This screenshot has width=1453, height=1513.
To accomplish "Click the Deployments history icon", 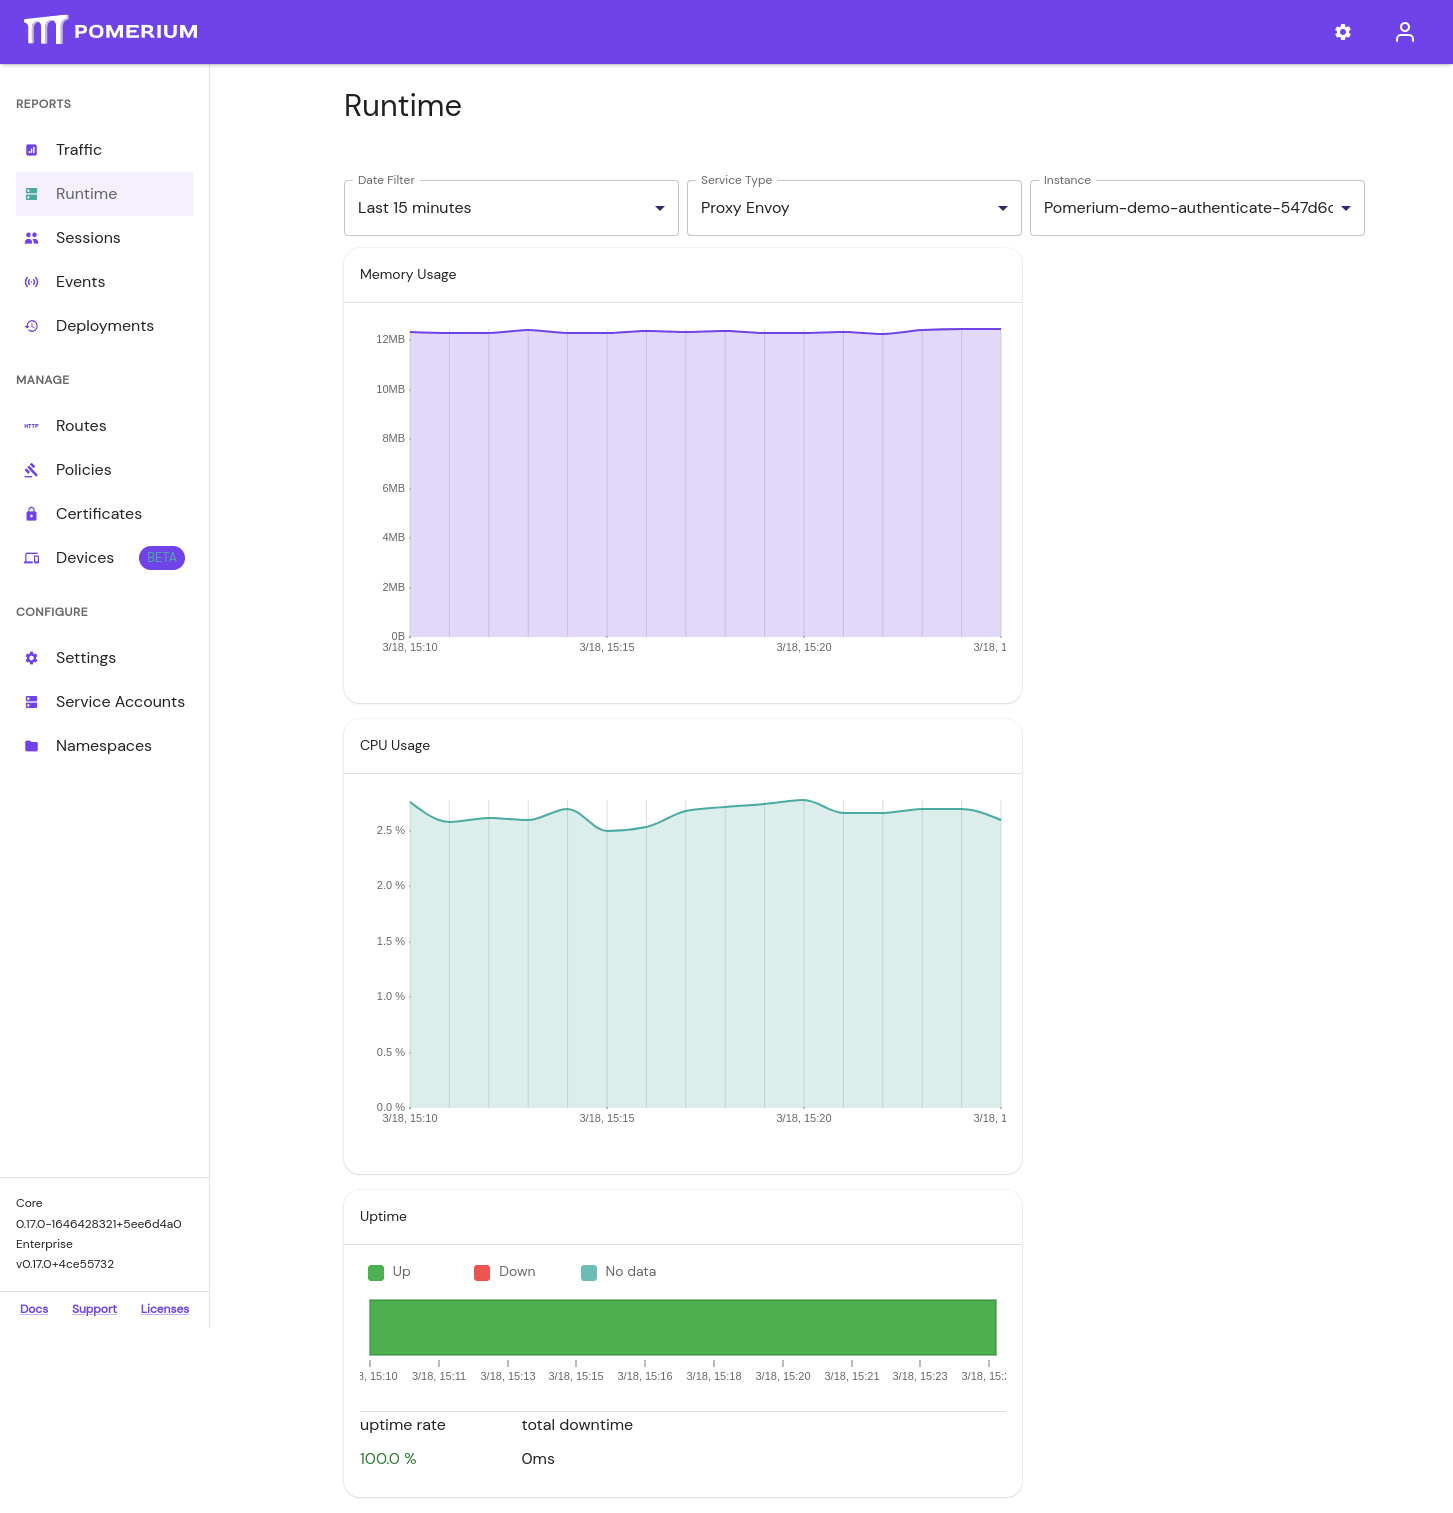I will [32, 326].
